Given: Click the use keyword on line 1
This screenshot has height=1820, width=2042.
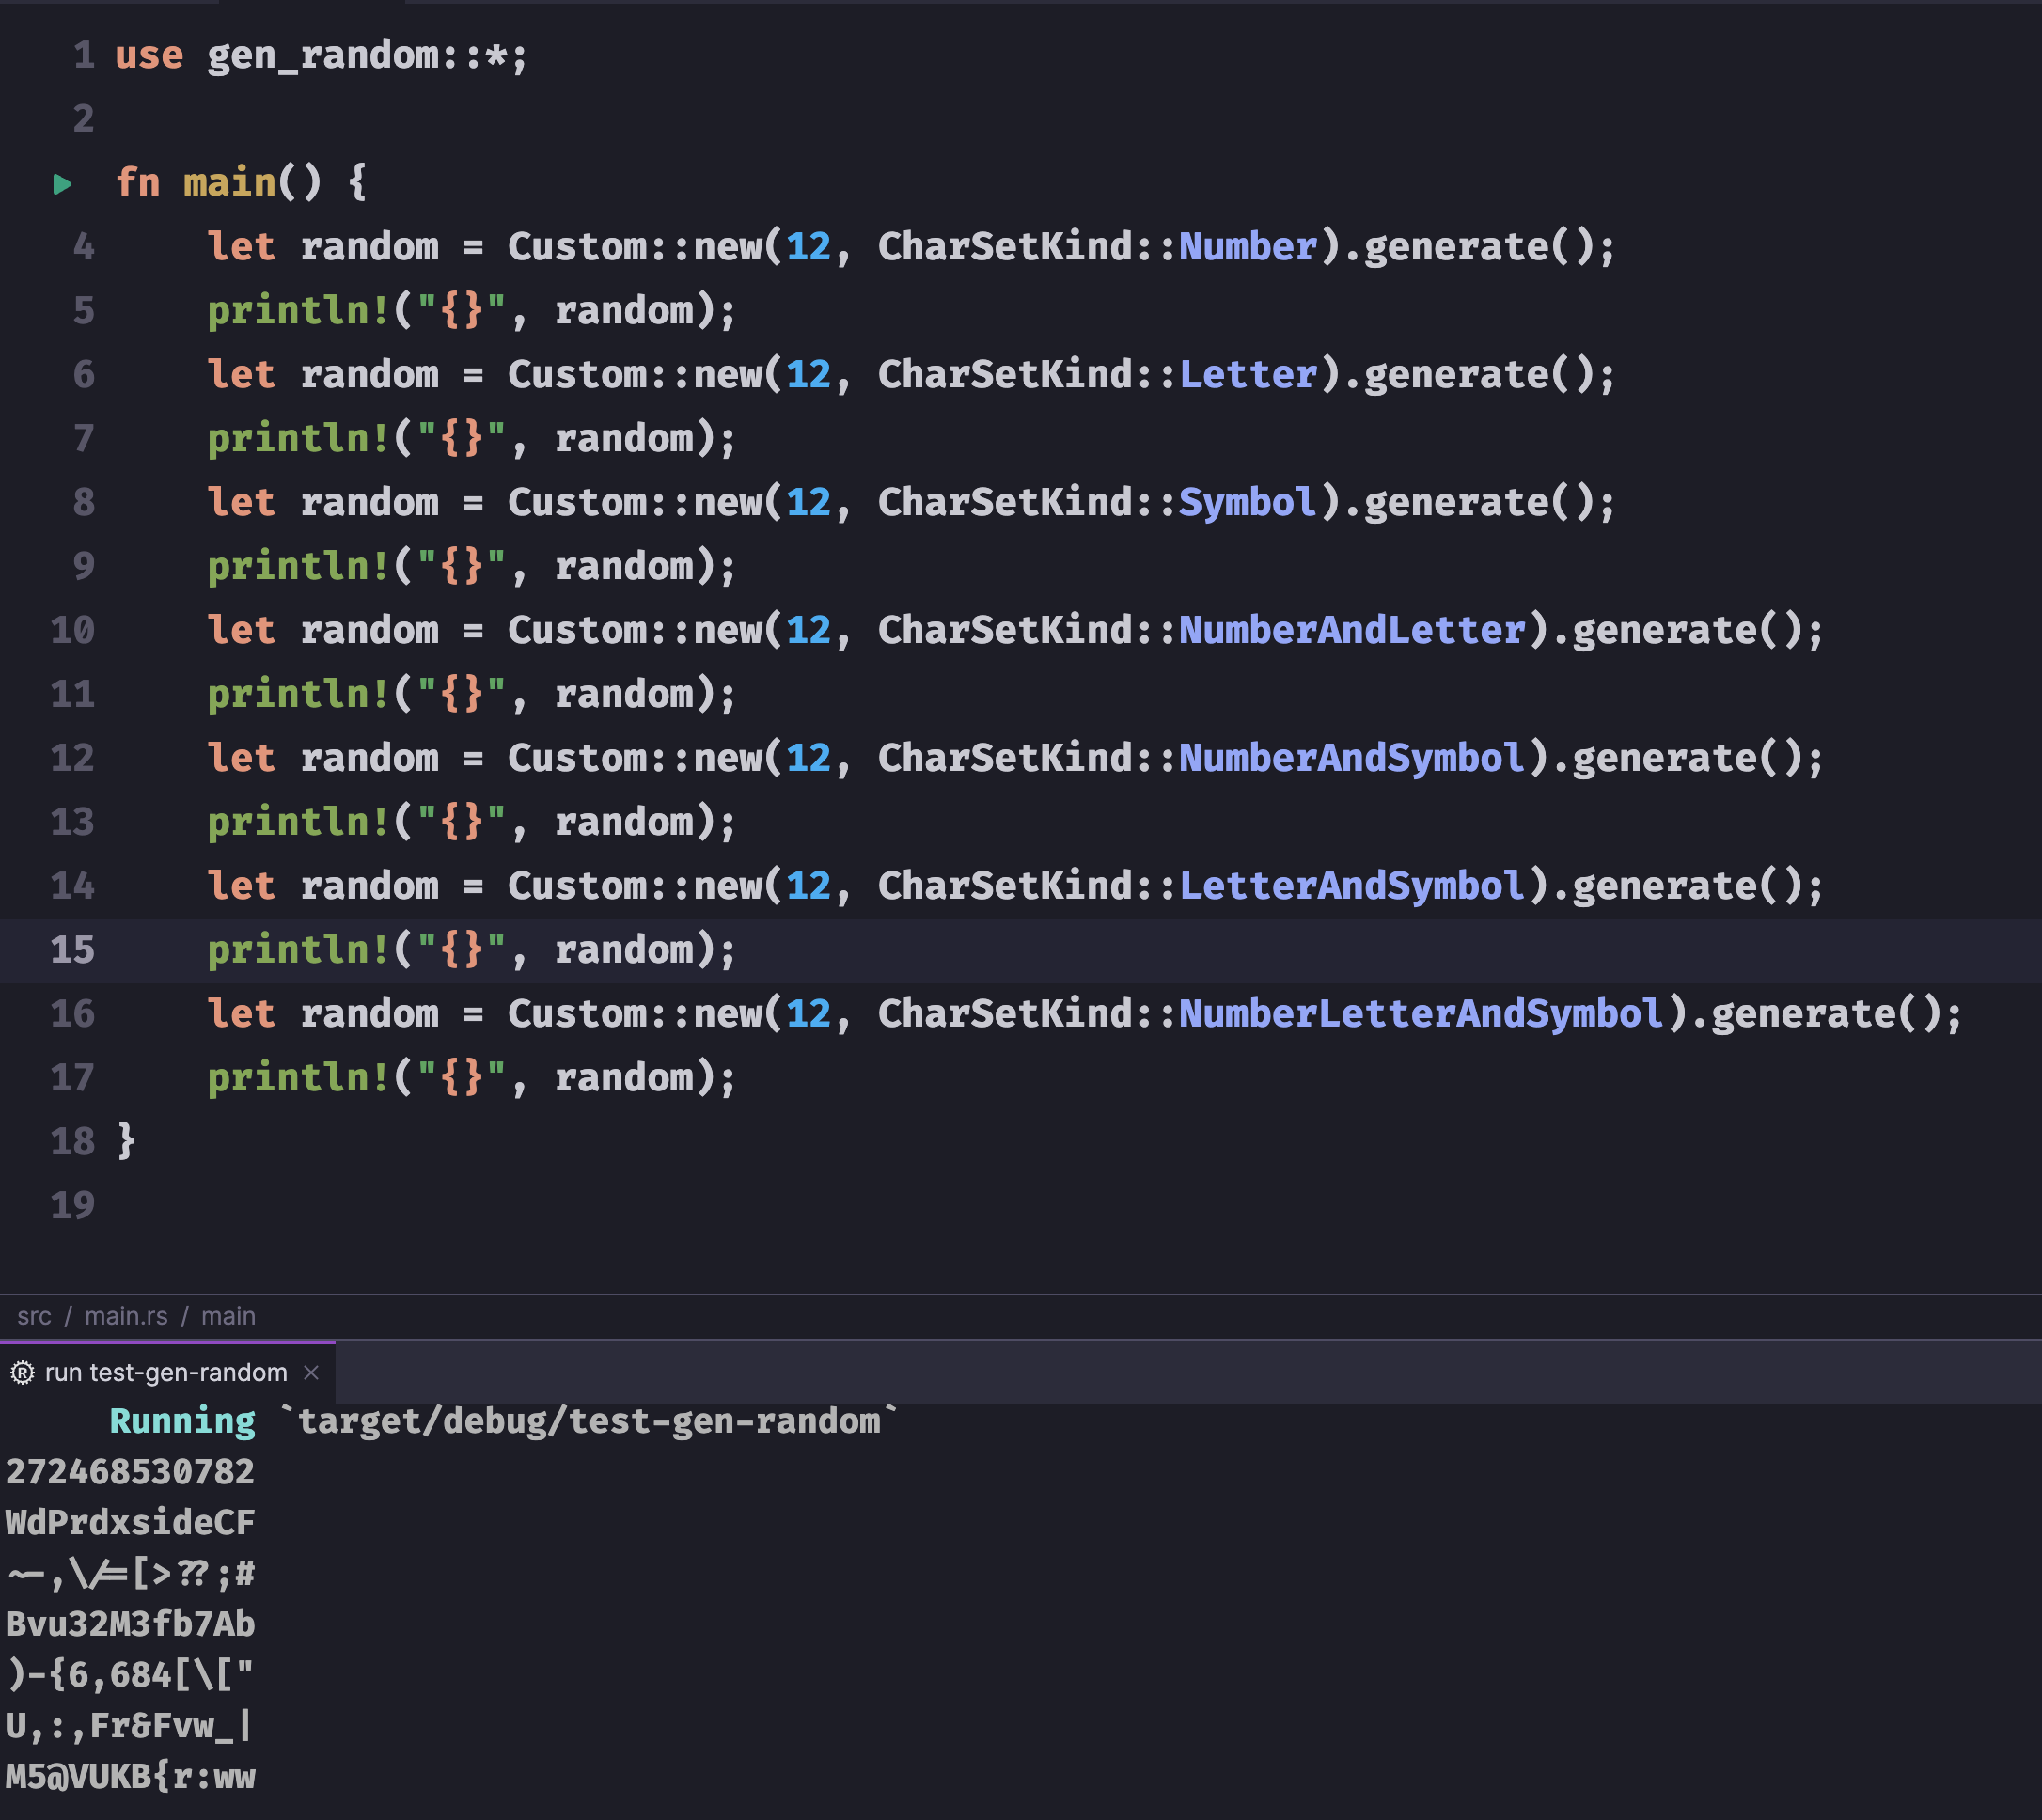Looking at the screenshot, I should click(x=149, y=56).
